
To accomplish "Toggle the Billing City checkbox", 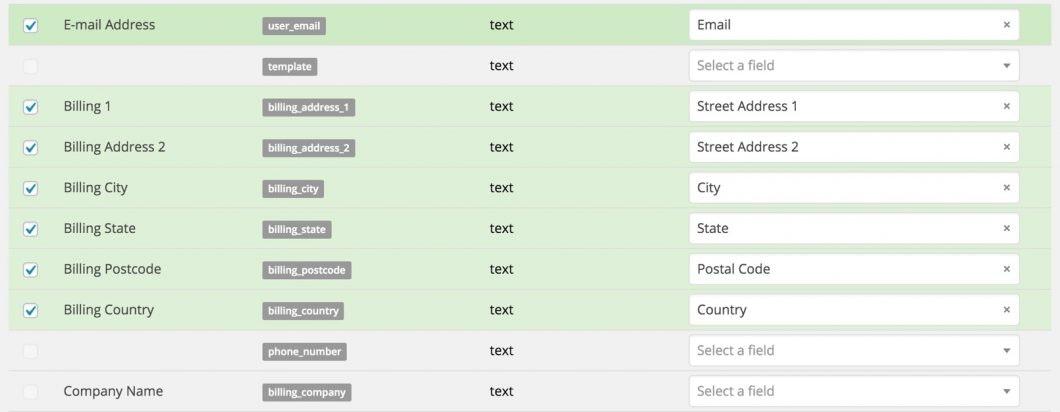I will click(x=30, y=188).
